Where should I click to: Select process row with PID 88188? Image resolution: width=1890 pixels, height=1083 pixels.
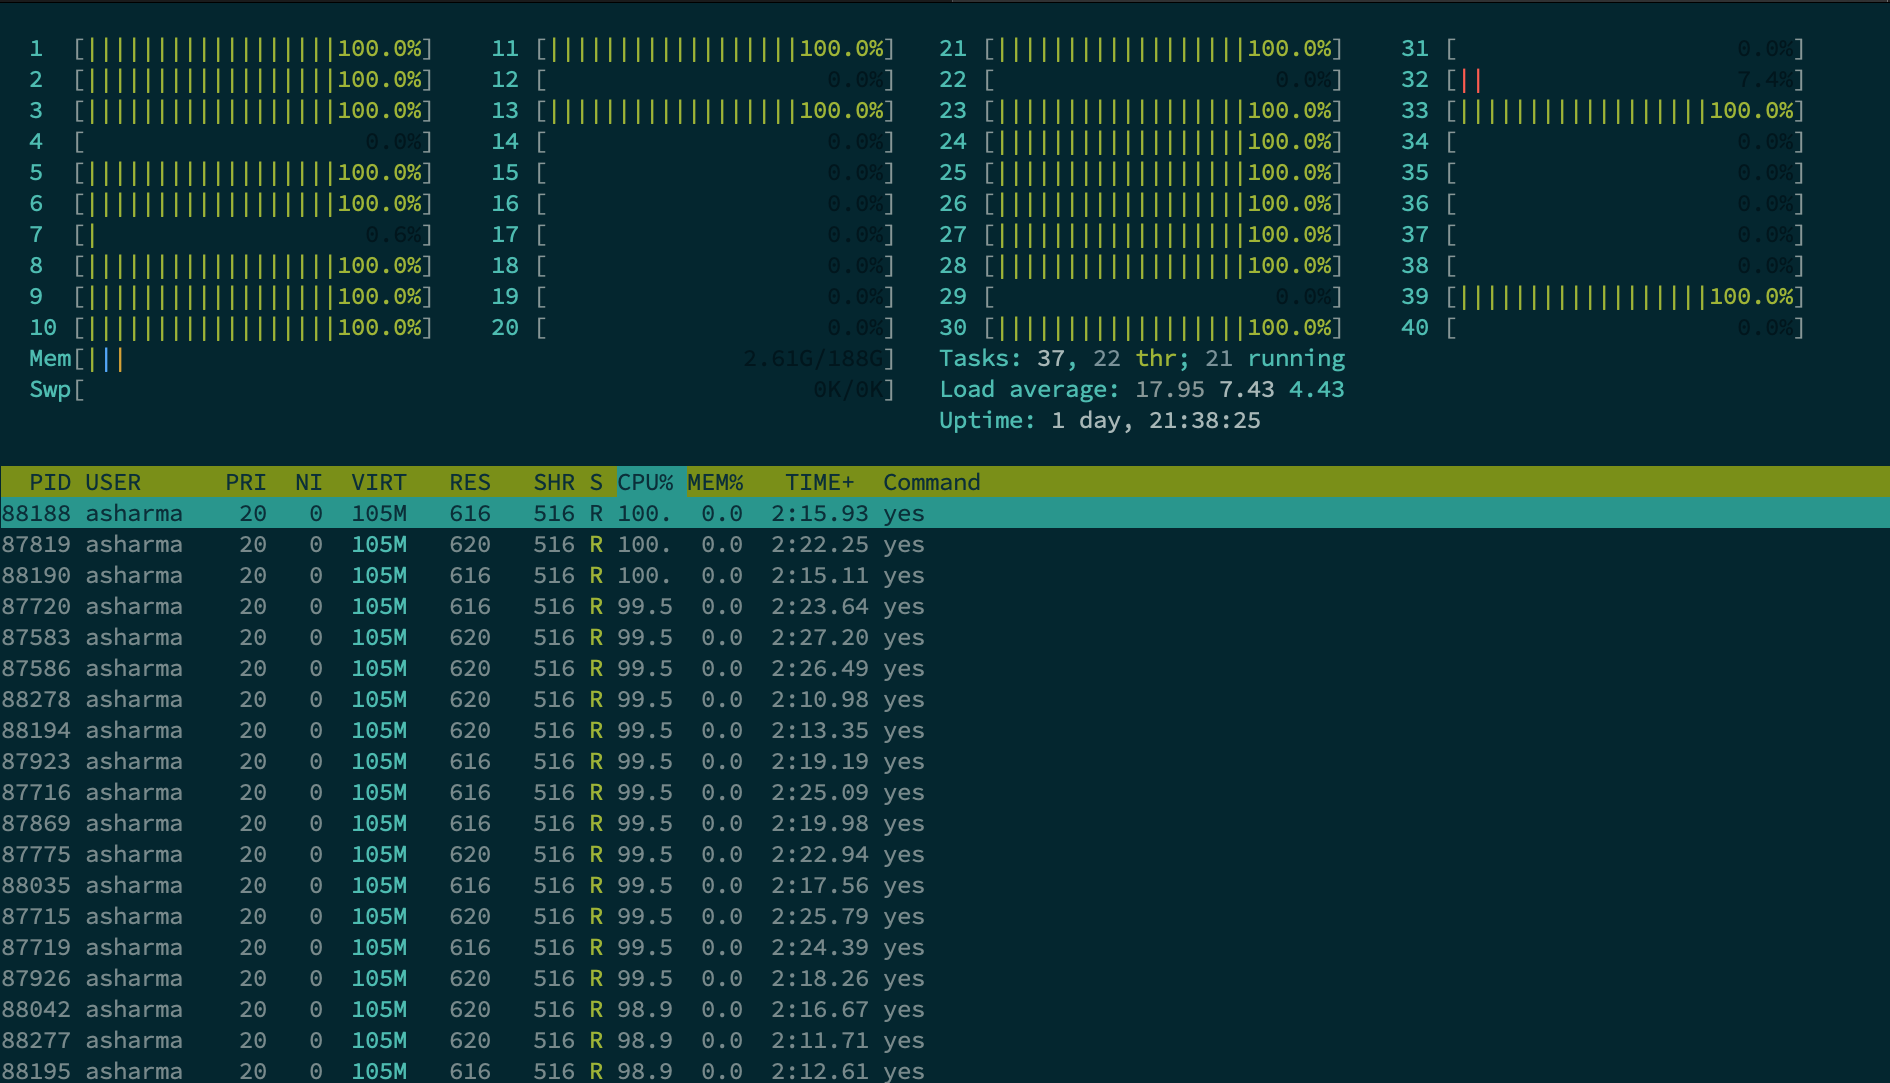pos(945,513)
